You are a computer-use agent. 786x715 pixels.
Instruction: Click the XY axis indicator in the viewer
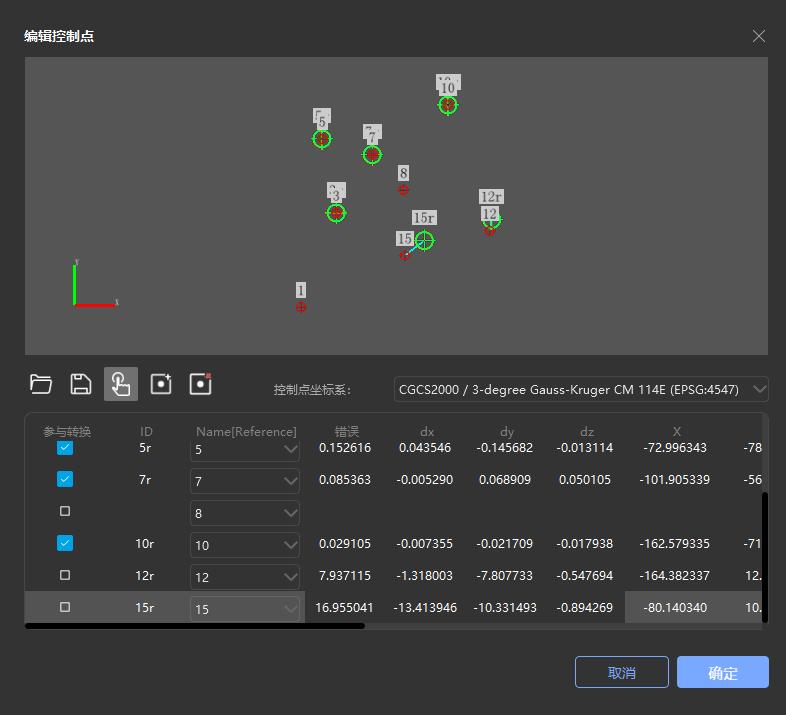point(94,283)
